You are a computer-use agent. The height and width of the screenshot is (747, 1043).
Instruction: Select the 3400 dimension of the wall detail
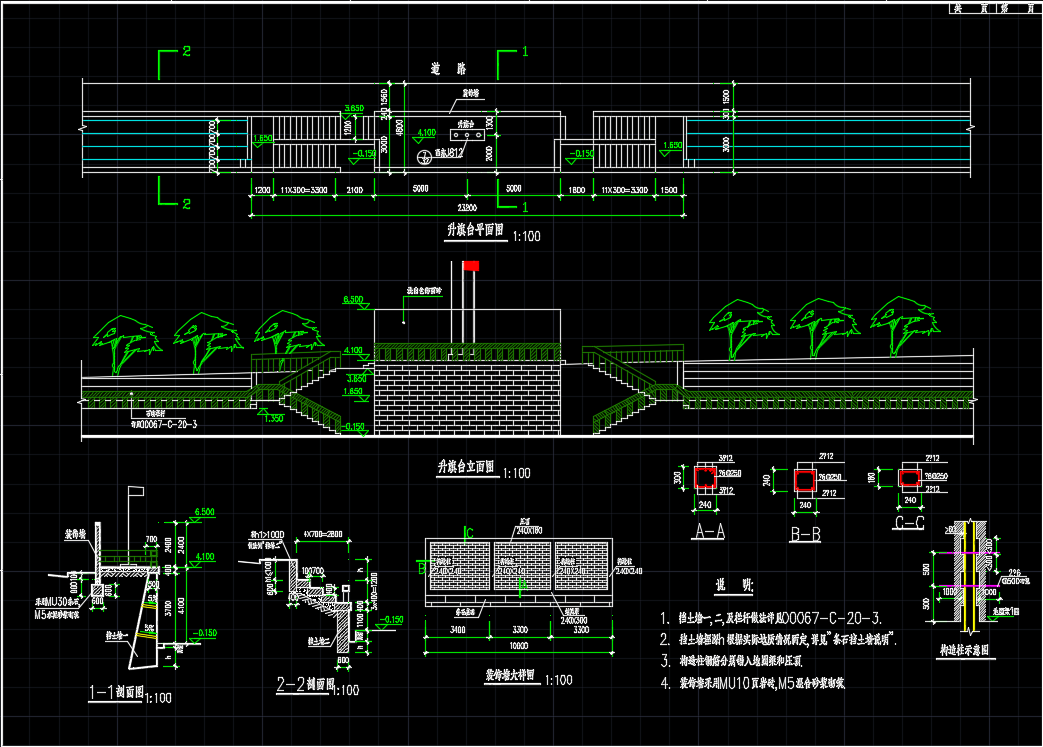coord(458,629)
